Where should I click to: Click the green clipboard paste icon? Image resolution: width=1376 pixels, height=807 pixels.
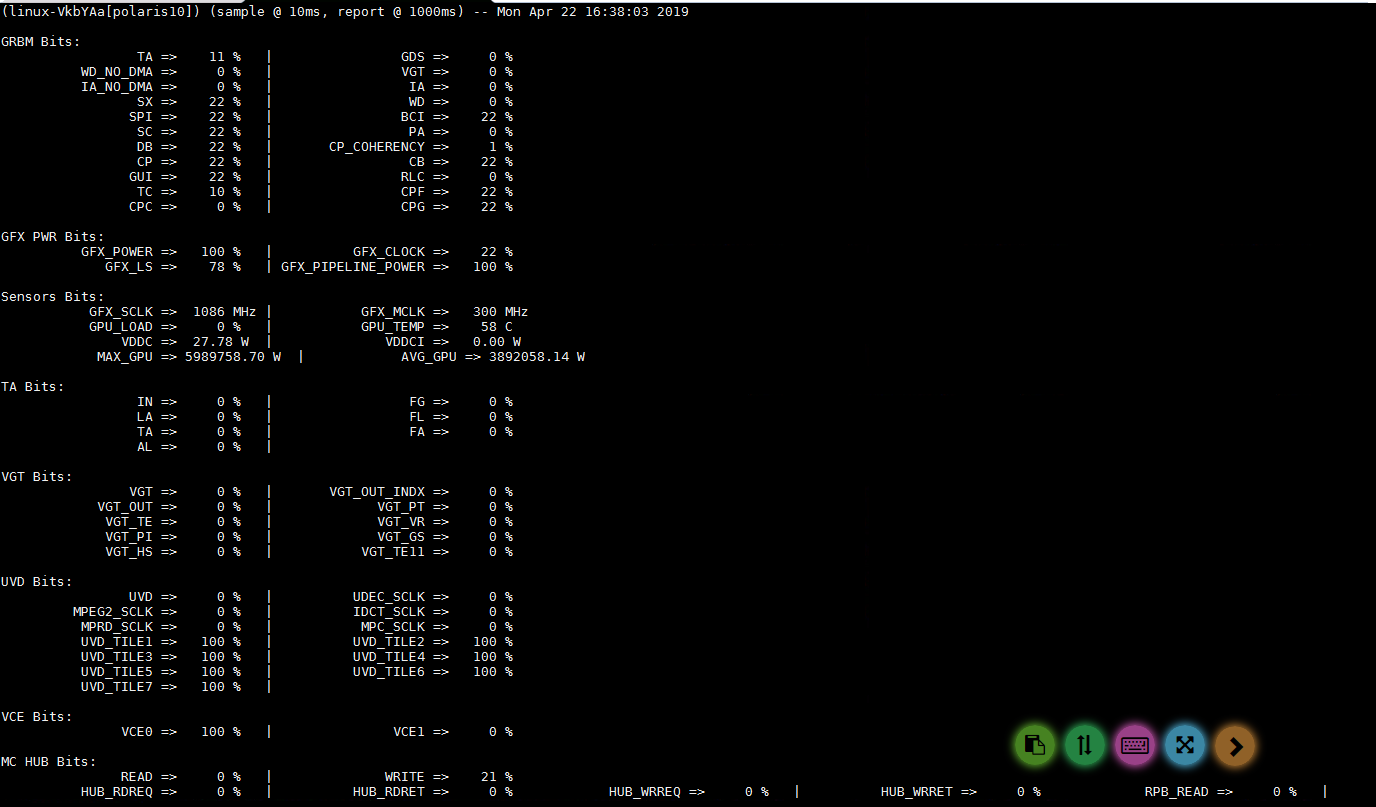point(1035,745)
